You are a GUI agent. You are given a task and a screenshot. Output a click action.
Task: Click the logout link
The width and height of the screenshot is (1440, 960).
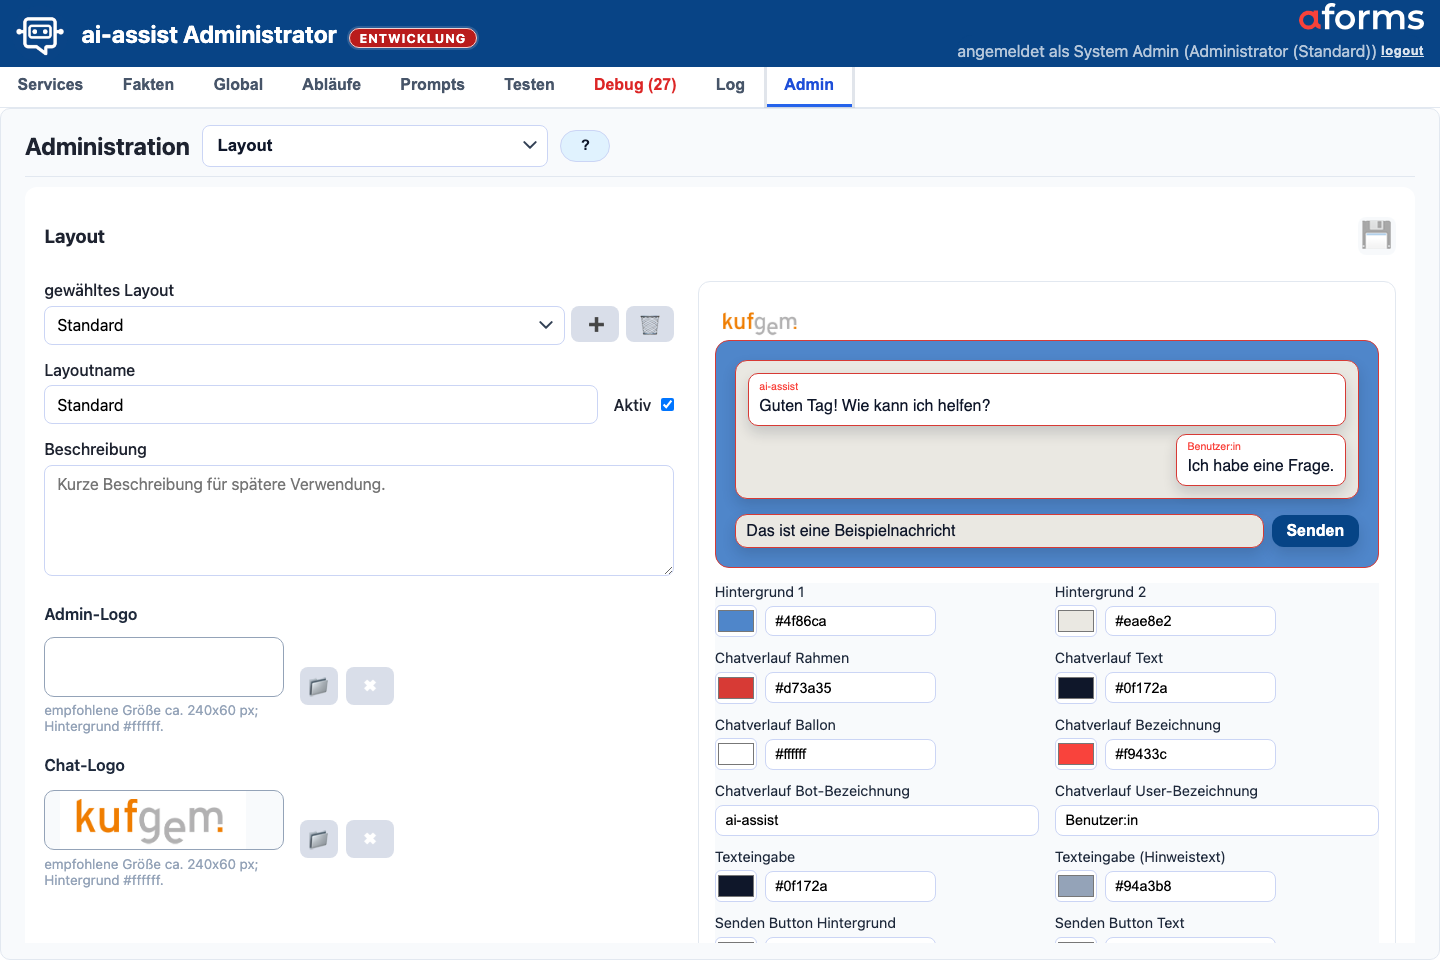tap(1402, 51)
